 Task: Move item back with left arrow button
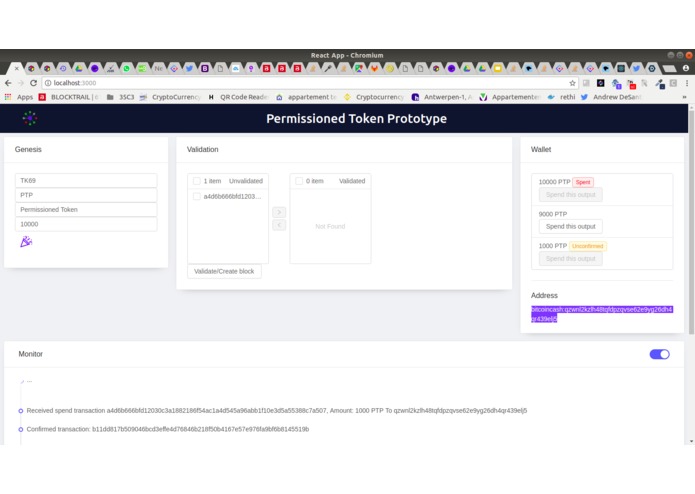click(279, 225)
